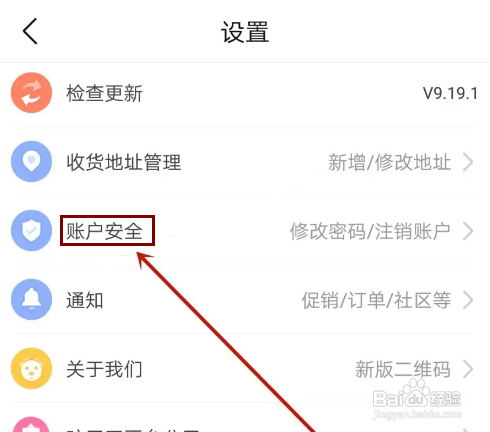Tap the 促销/订单/社区等 description
Screen dimensions: 490x432
click(376, 300)
